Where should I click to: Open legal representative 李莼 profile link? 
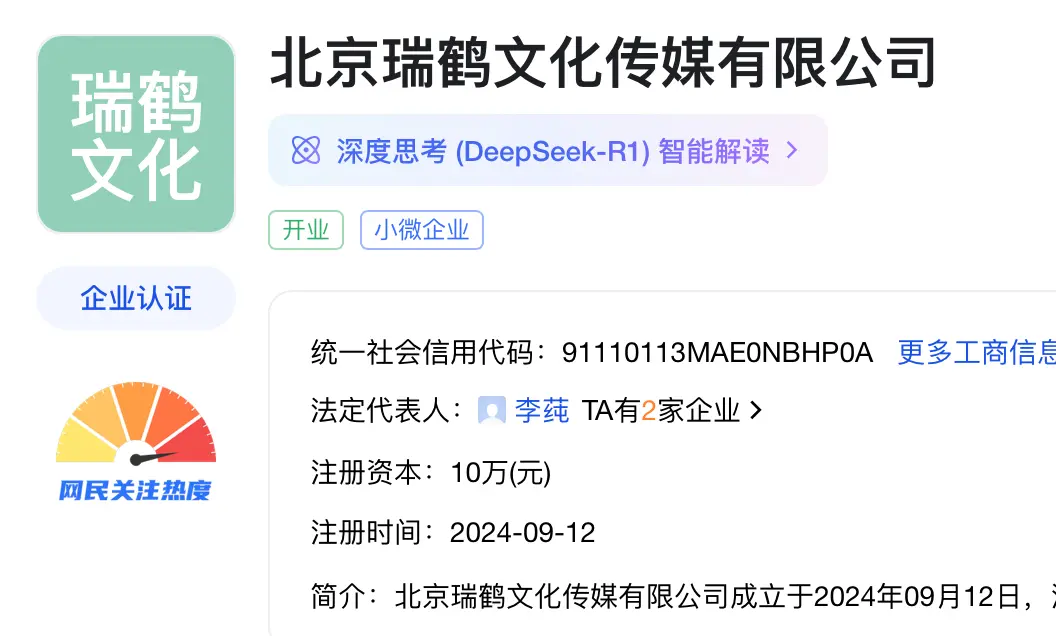[542, 410]
